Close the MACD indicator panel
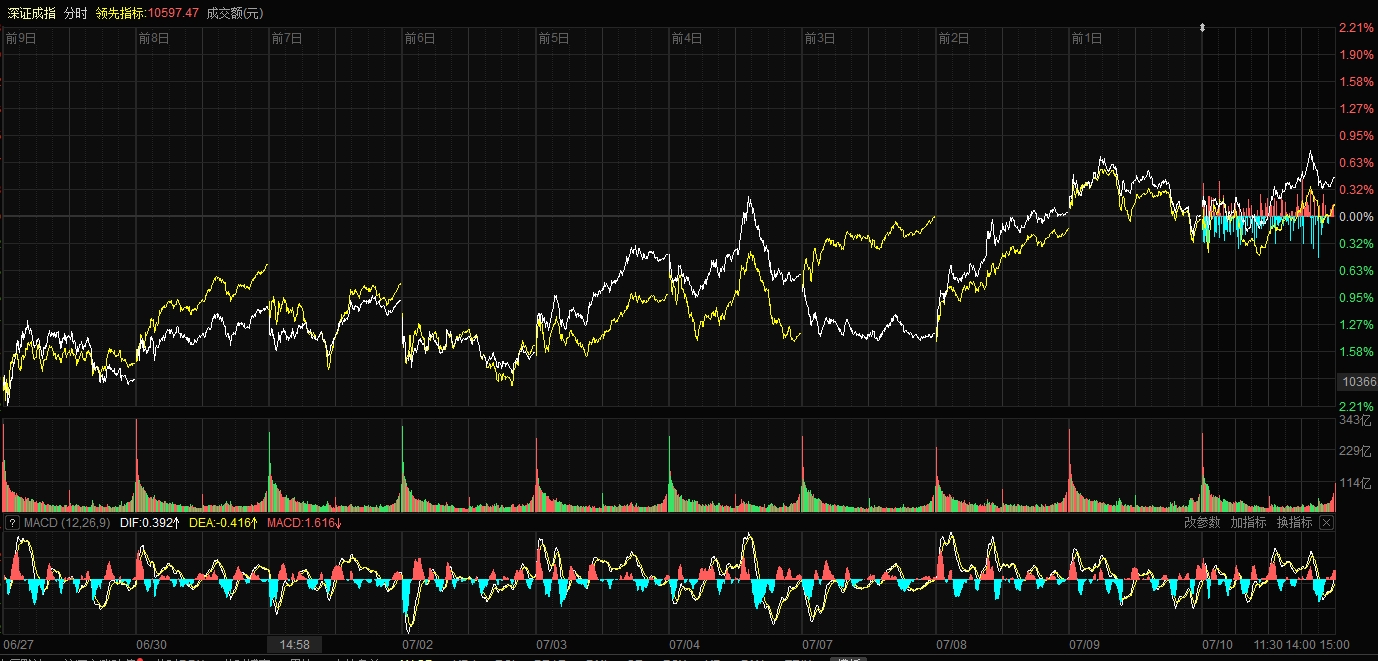 point(1326,522)
